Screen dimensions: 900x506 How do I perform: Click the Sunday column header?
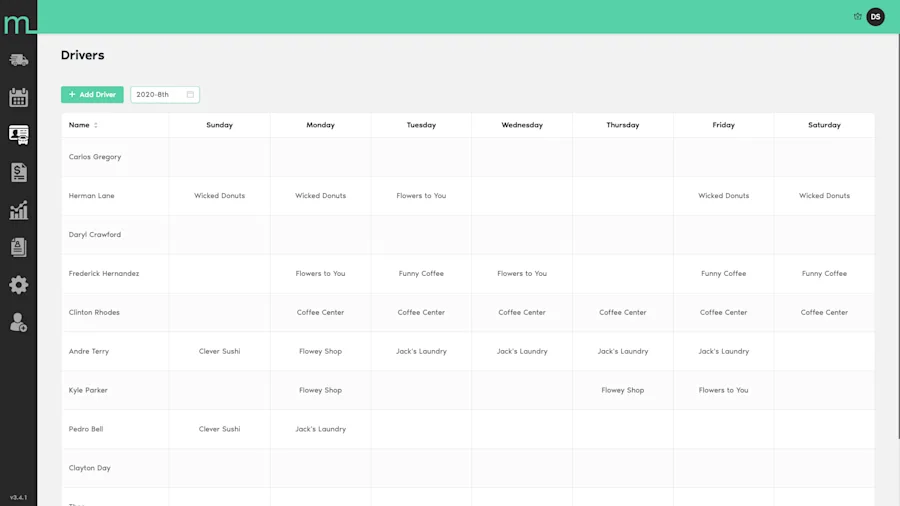[x=219, y=125]
